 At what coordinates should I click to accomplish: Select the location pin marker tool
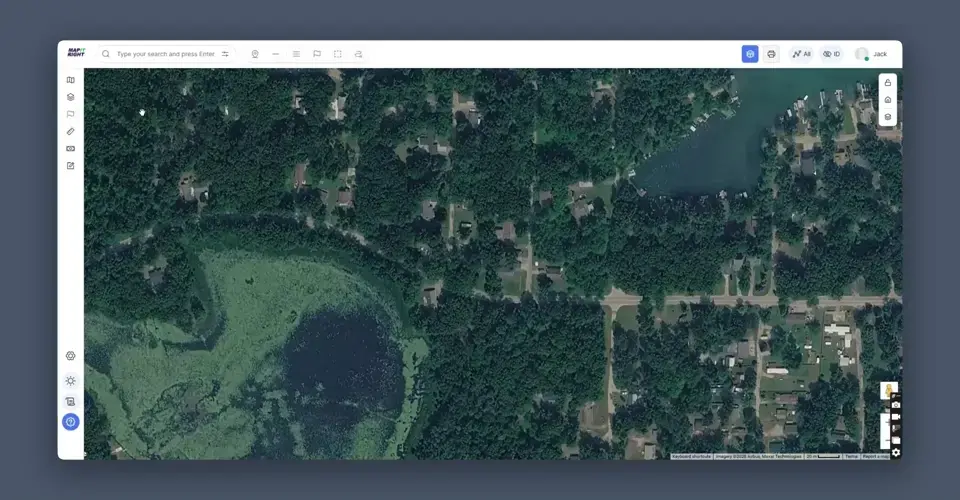[x=255, y=54]
